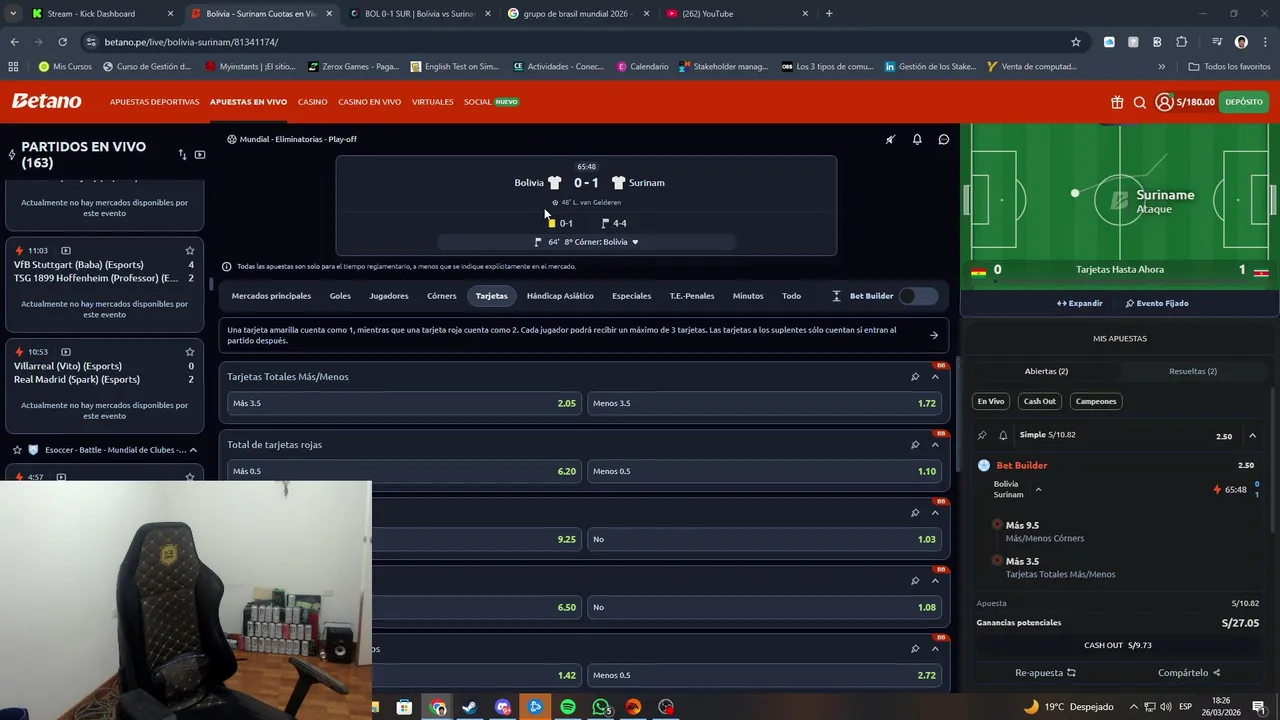Select the Campeones filter chip
This screenshot has width=1280, height=720.
1096,401
